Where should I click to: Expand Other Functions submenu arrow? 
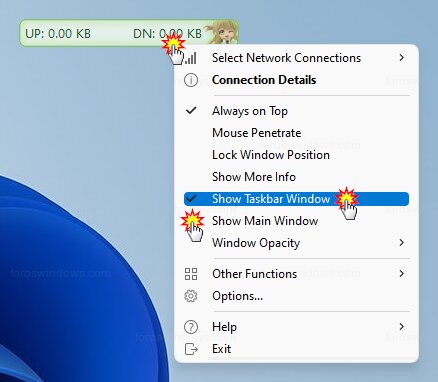click(x=402, y=274)
